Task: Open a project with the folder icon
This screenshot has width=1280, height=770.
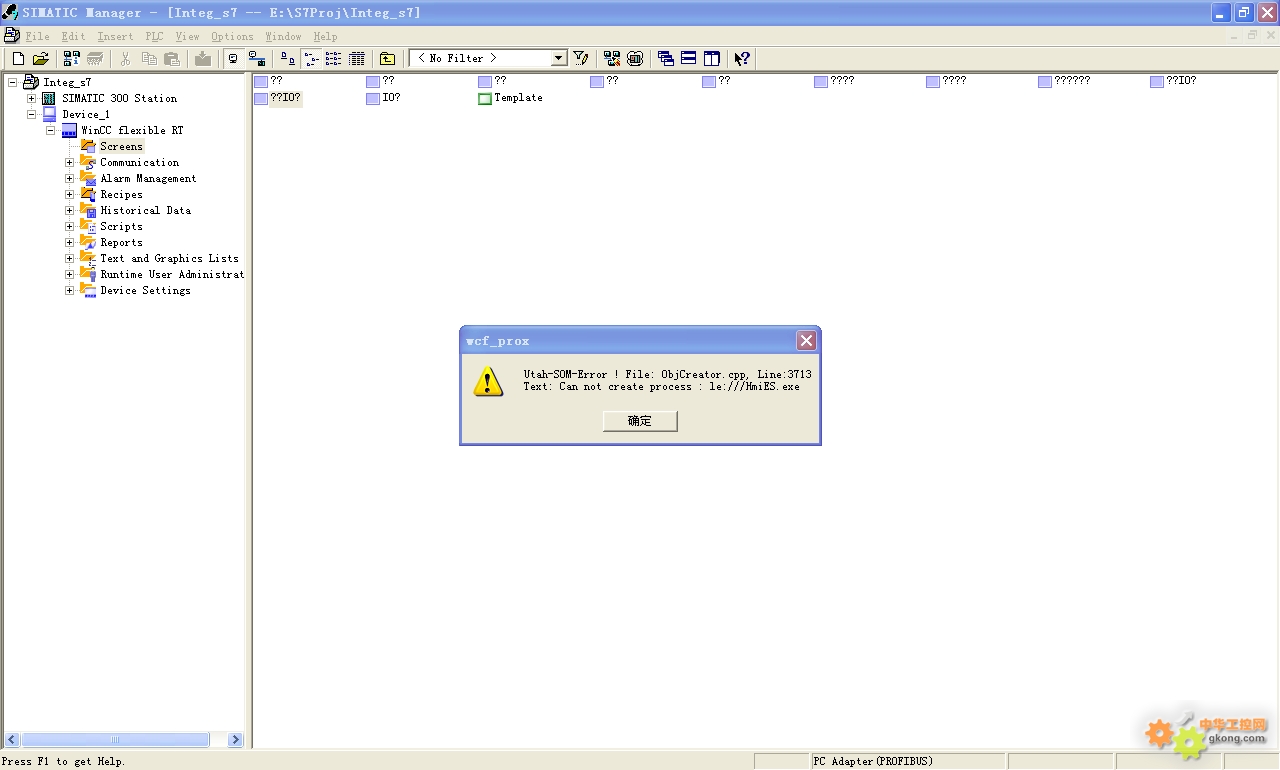Action: click(x=41, y=59)
